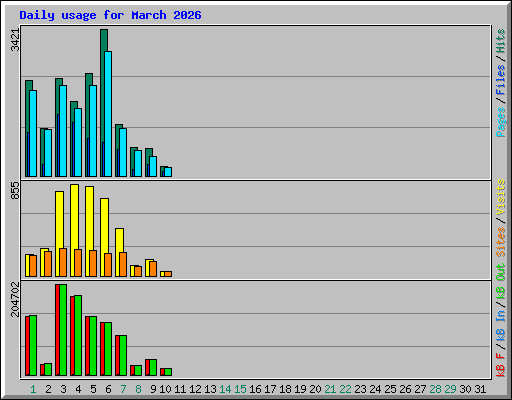Select the tallest green kB Out bar for day 3
This screenshot has height=400, width=512.
(x=63, y=330)
